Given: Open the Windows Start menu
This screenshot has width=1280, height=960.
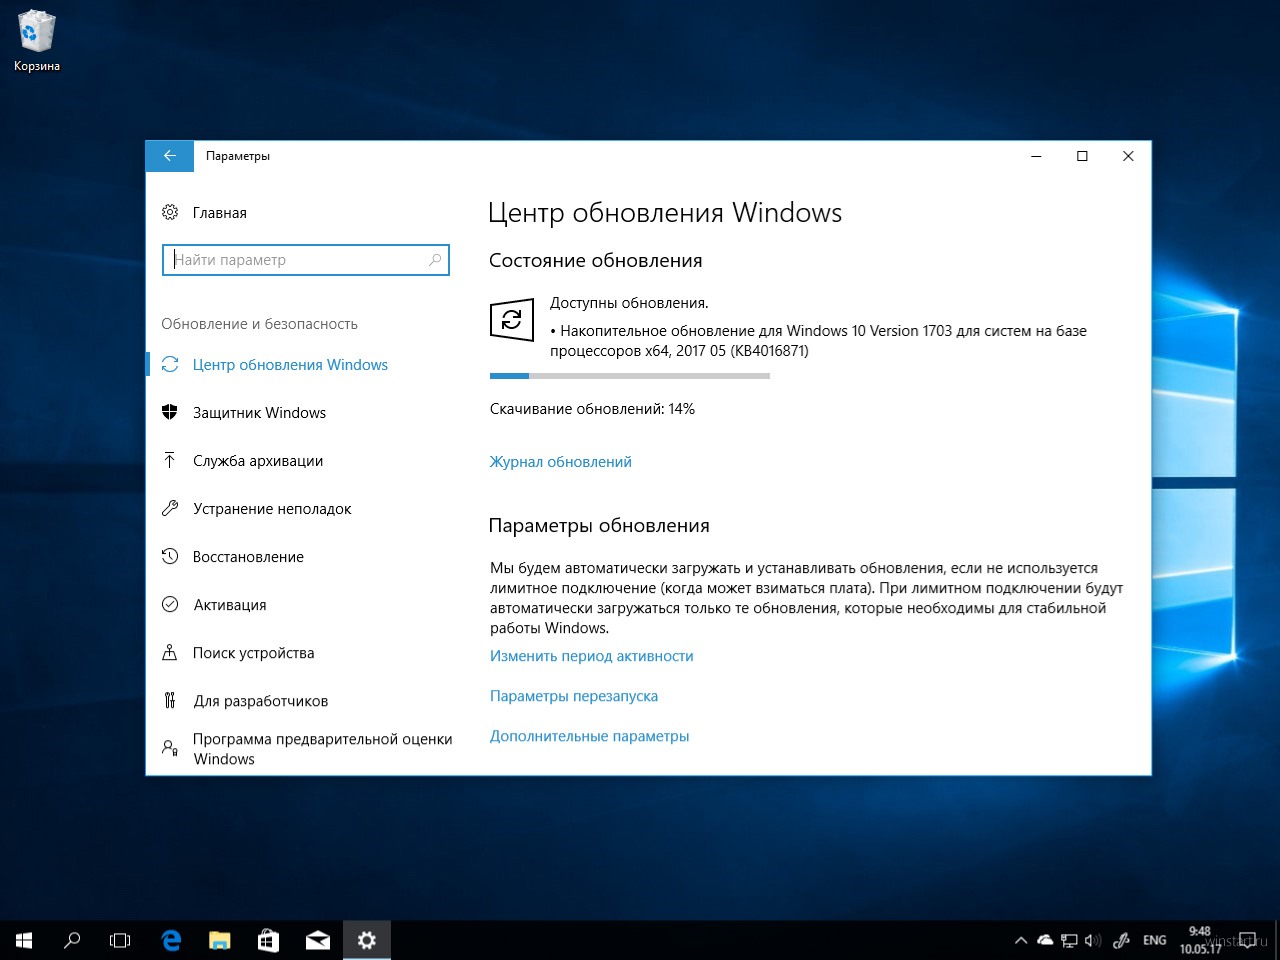Looking at the screenshot, I should pyautogui.click(x=24, y=940).
